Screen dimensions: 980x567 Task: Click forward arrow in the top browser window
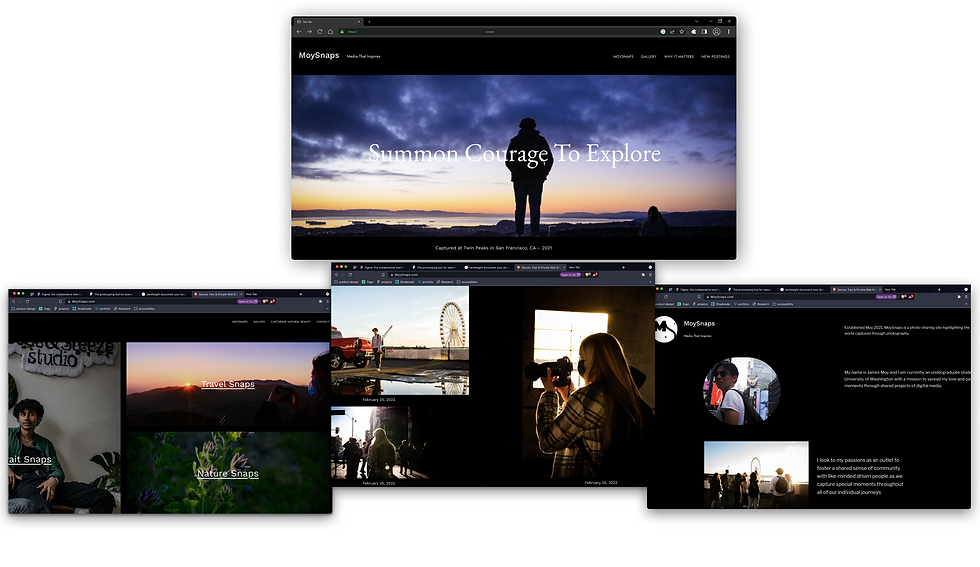click(309, 31)
